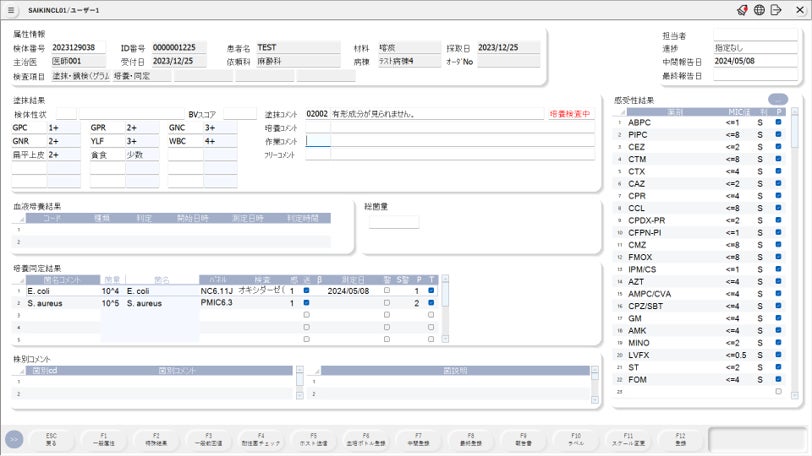The width and height of the screenshot is (812, 456).
Task: Click the up arrow of 培養同定結果 scrollbar
Action: click(x=445, y=279)
